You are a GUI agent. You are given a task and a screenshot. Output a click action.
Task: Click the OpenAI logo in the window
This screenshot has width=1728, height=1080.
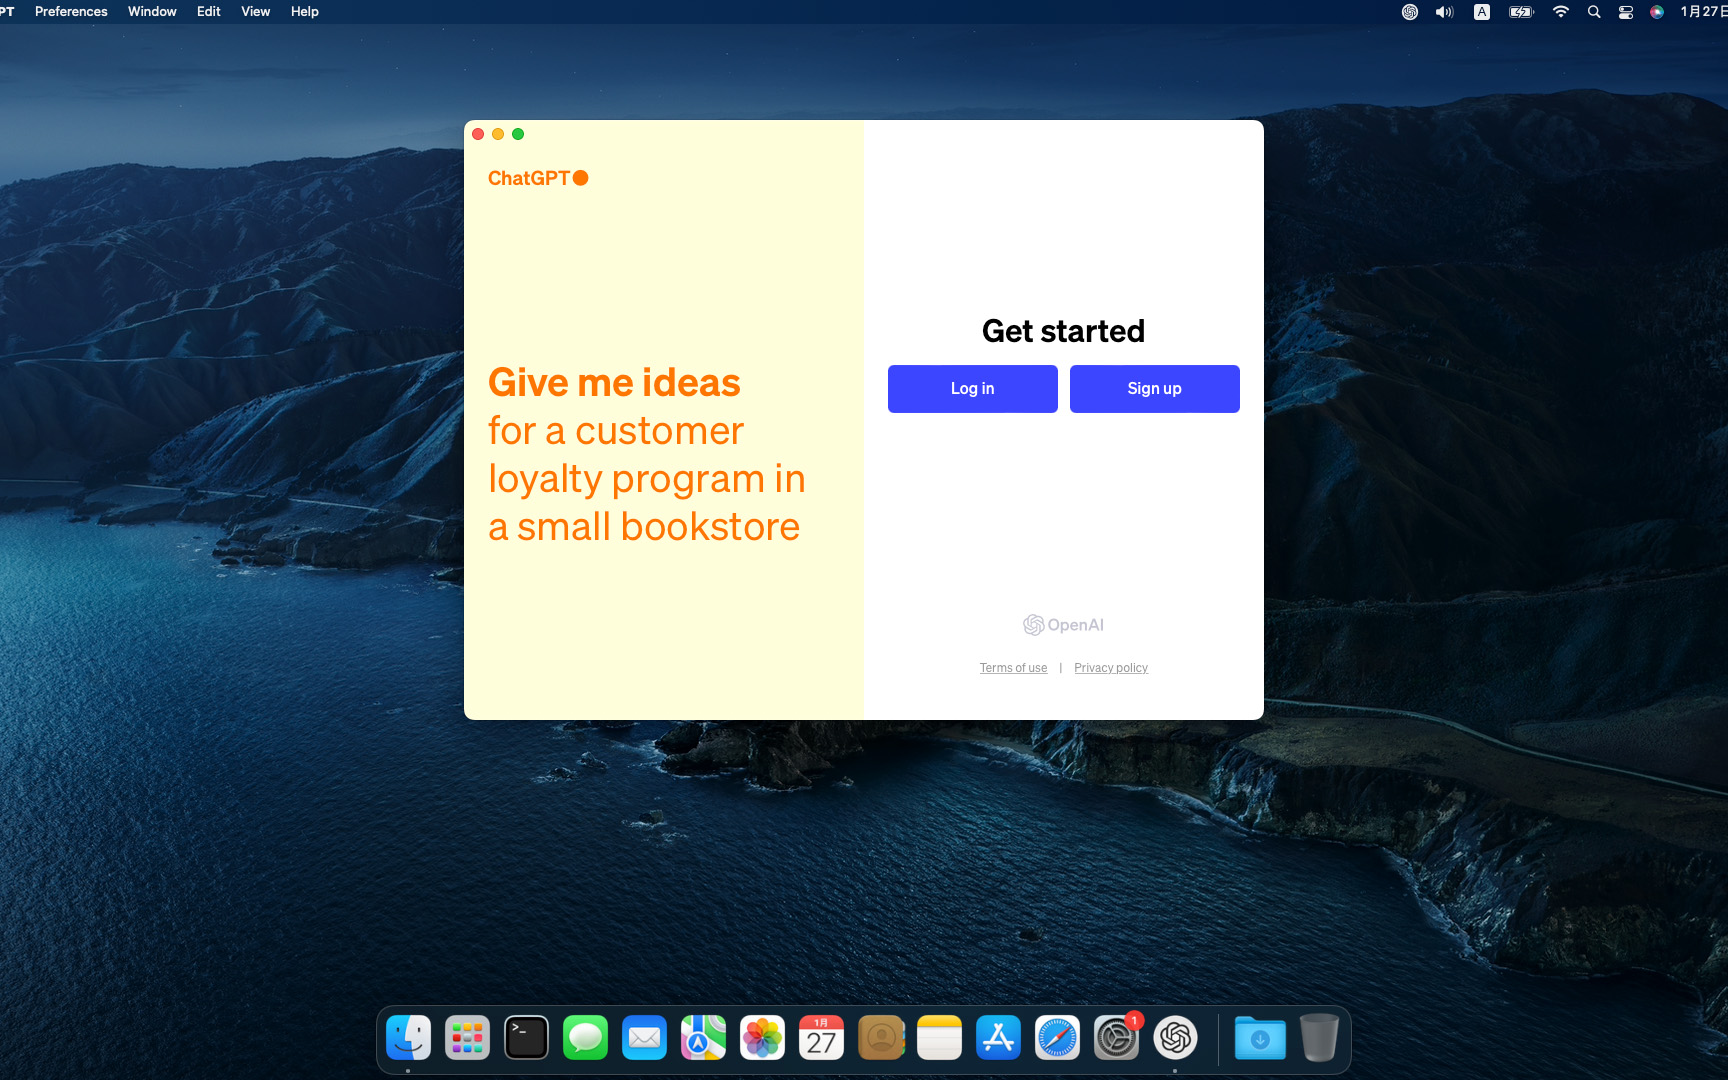(x=1063, y=625)
